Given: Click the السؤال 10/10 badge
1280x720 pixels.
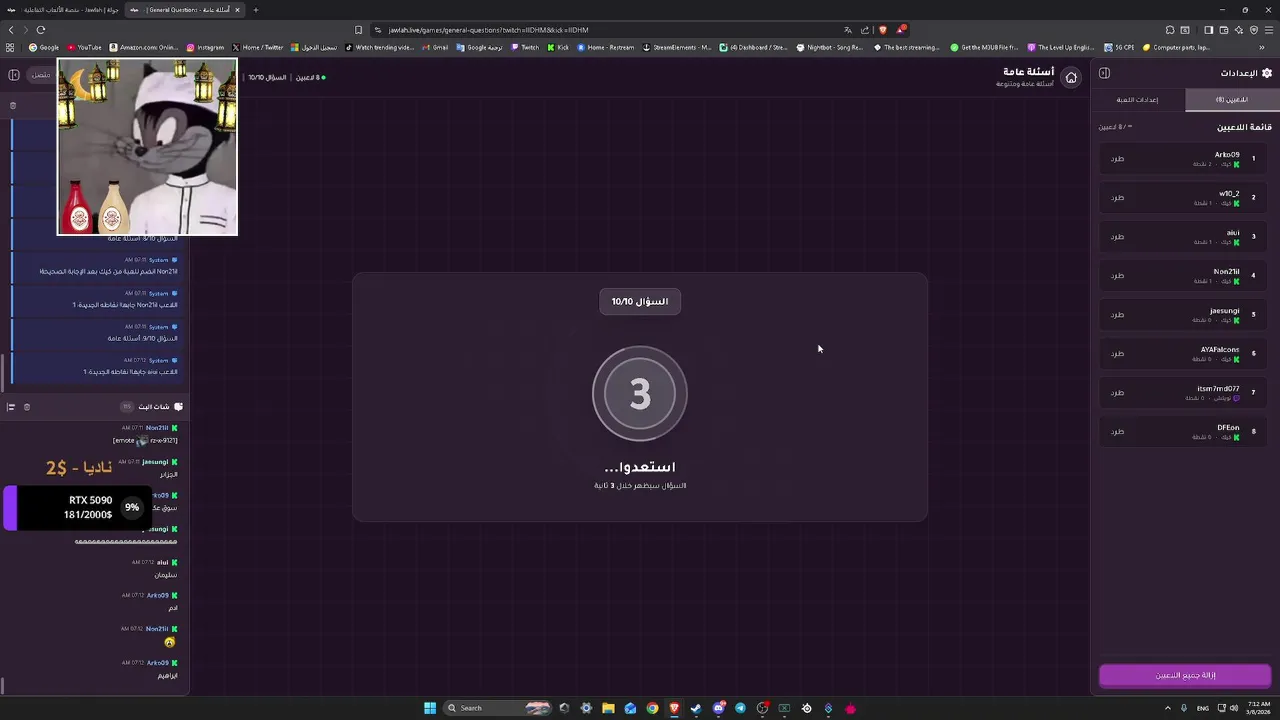Looking at the screenshot, I should tap(640, 301).
